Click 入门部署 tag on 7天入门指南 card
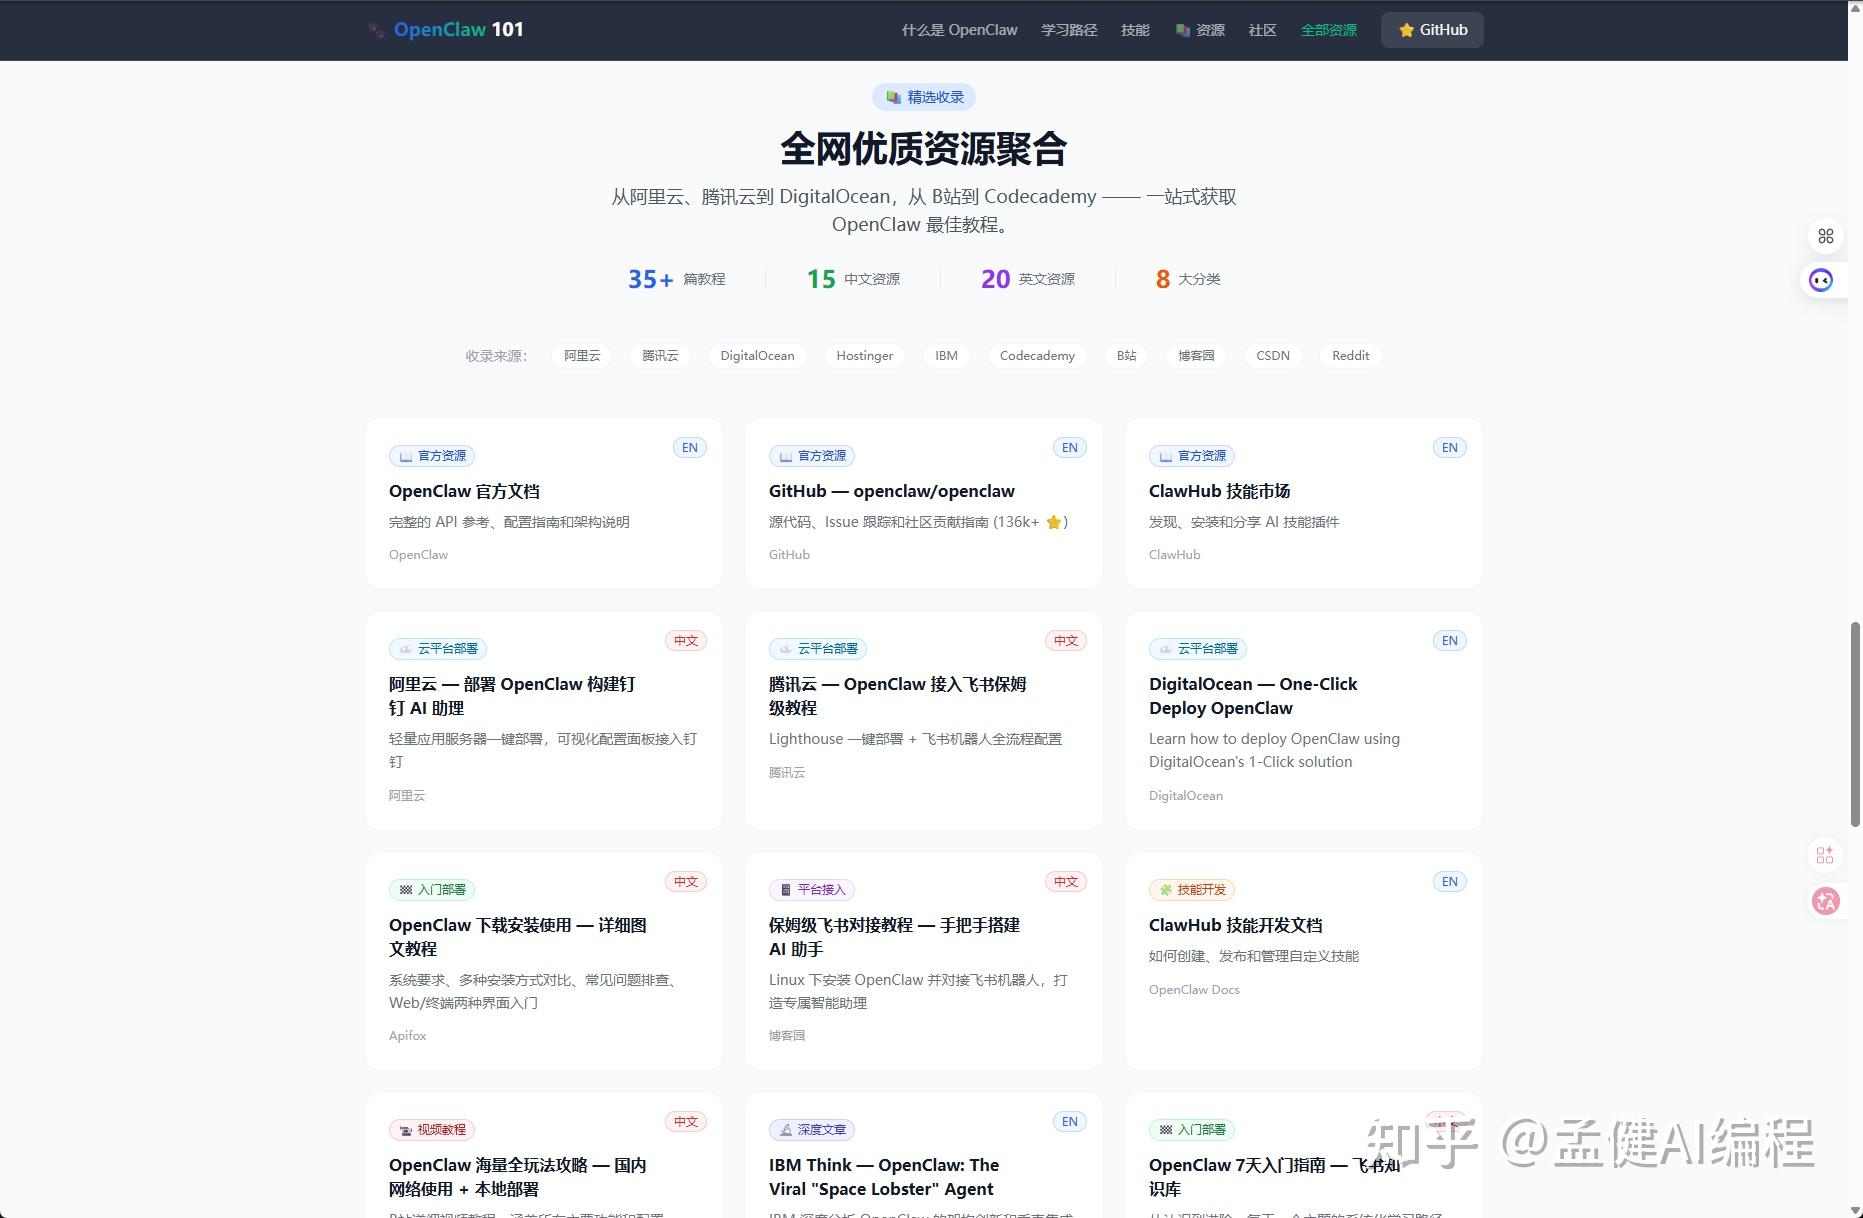Screen dimensions: 1863x1218 click(x=1192, y=1130)
